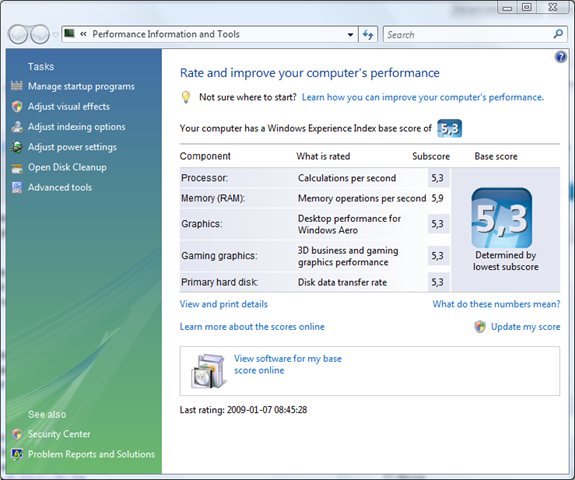Click the magnifier search icon
Screen dimensions: 575x480
point(558,34)
